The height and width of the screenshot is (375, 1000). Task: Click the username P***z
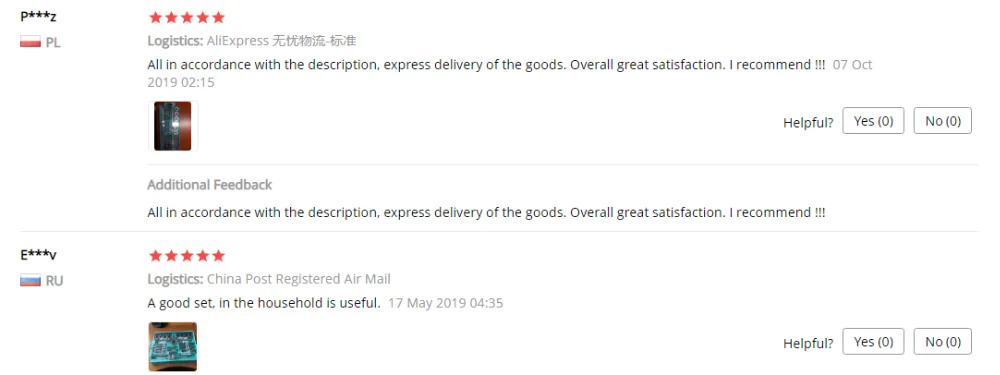[x=38, y=17]
